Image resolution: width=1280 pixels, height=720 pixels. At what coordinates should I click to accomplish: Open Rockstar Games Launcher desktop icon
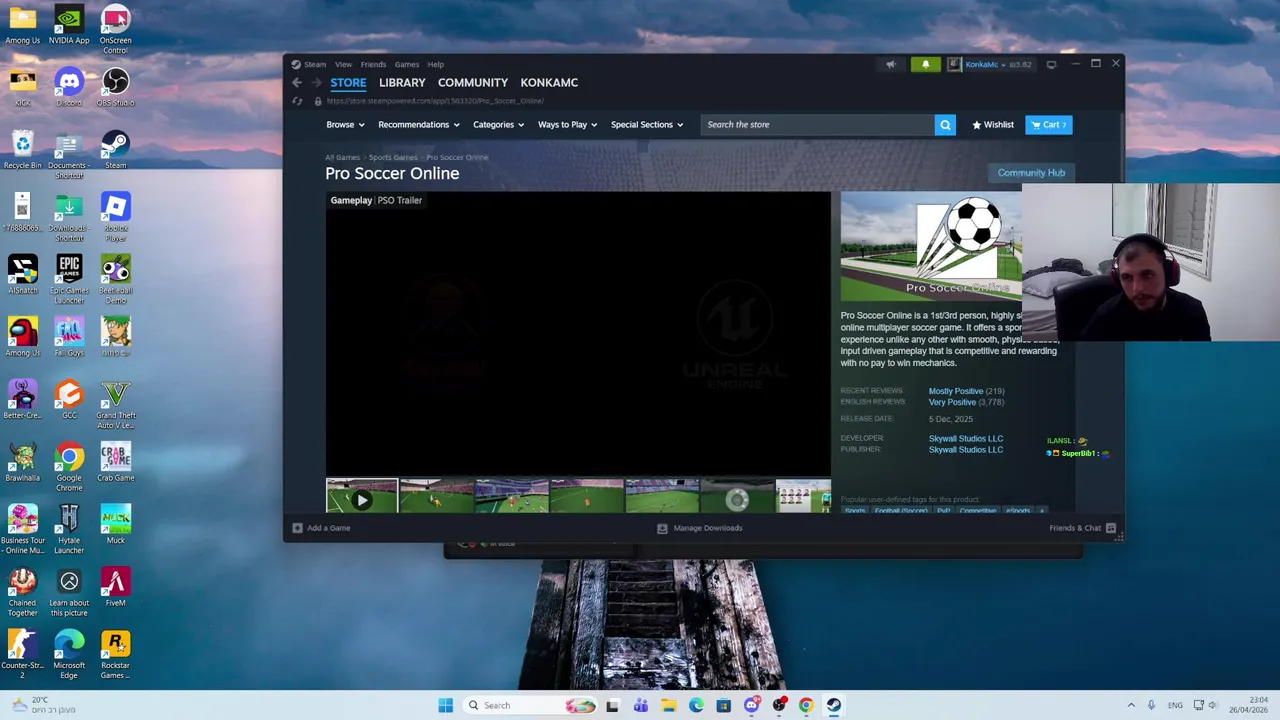coord(115,654)
